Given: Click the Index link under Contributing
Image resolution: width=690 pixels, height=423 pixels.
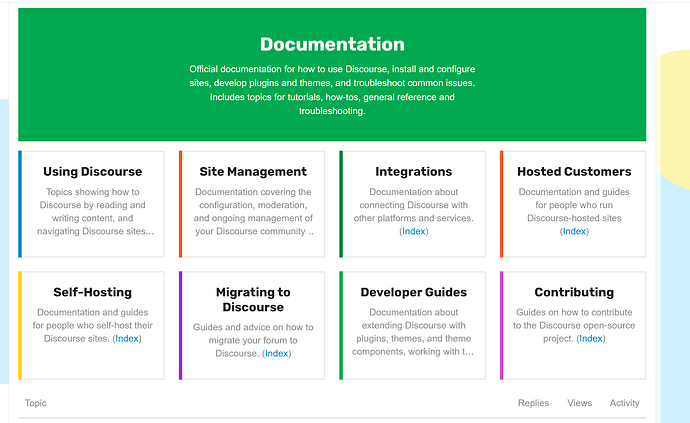Looking at the screenshot, I should tap(591, 338).
